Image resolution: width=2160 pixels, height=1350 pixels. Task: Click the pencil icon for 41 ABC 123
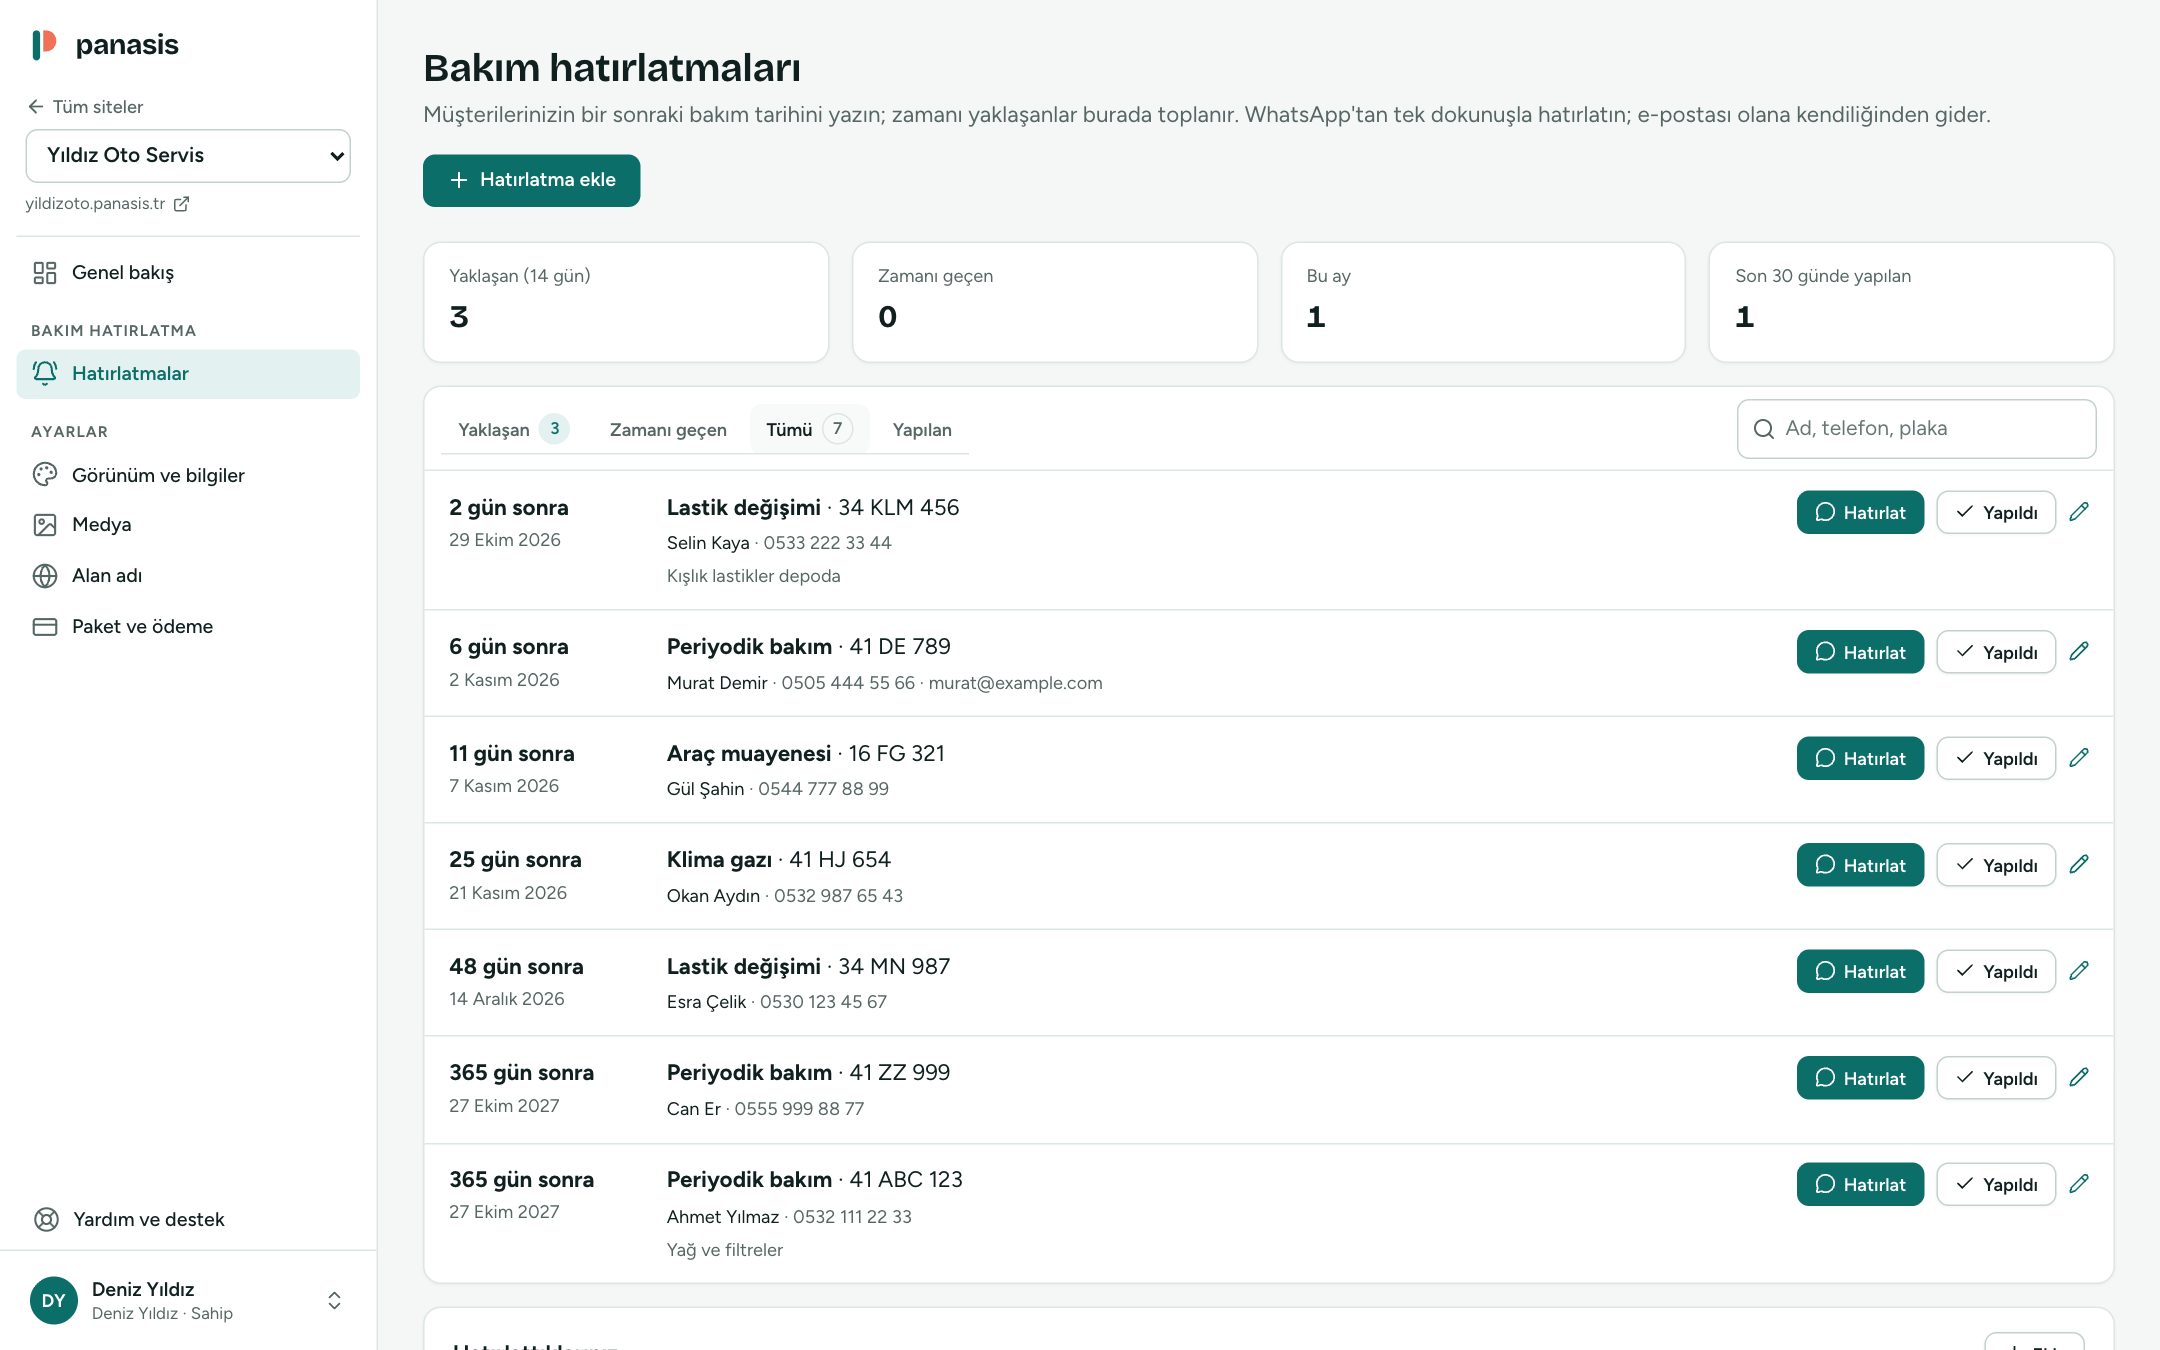click(x=2079, y=1184)
